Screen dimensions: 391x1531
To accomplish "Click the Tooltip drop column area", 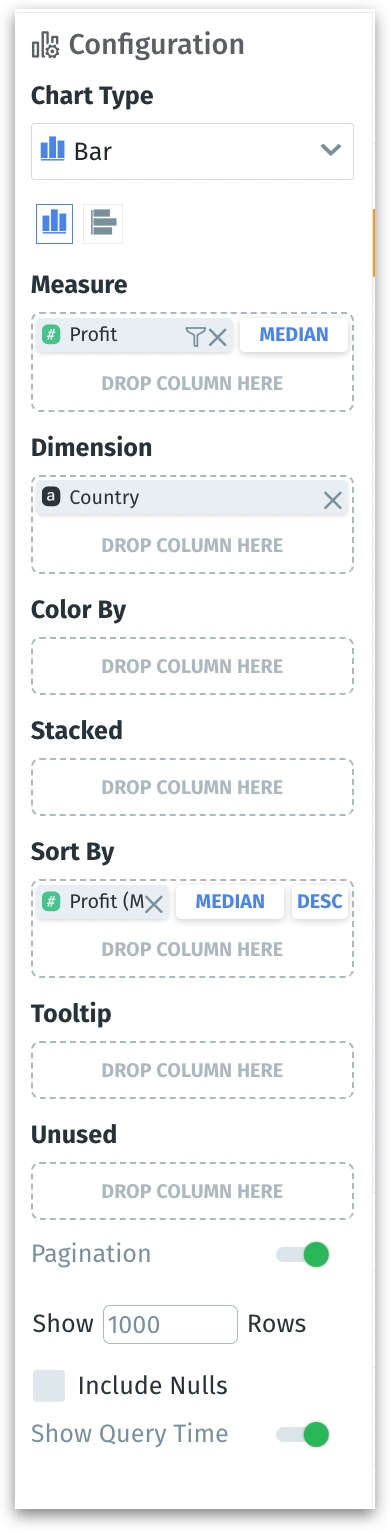I will tap(192, 1070).
